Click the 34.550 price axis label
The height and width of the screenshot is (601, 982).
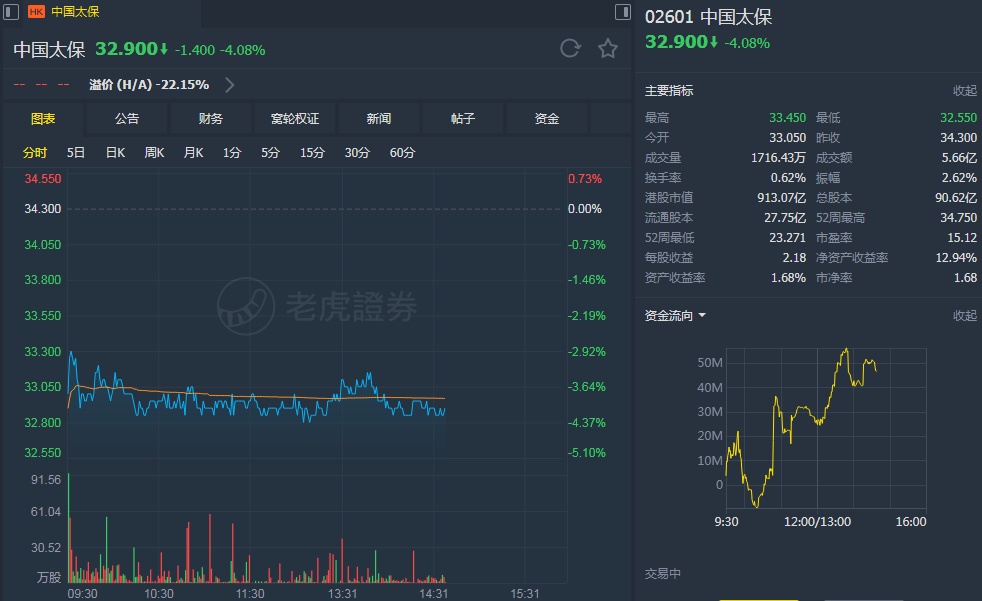[43, 179]
